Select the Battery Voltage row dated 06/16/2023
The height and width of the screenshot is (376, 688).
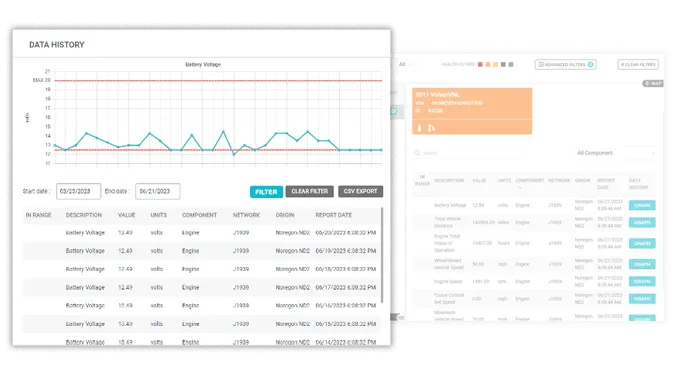tap(202, 305)
